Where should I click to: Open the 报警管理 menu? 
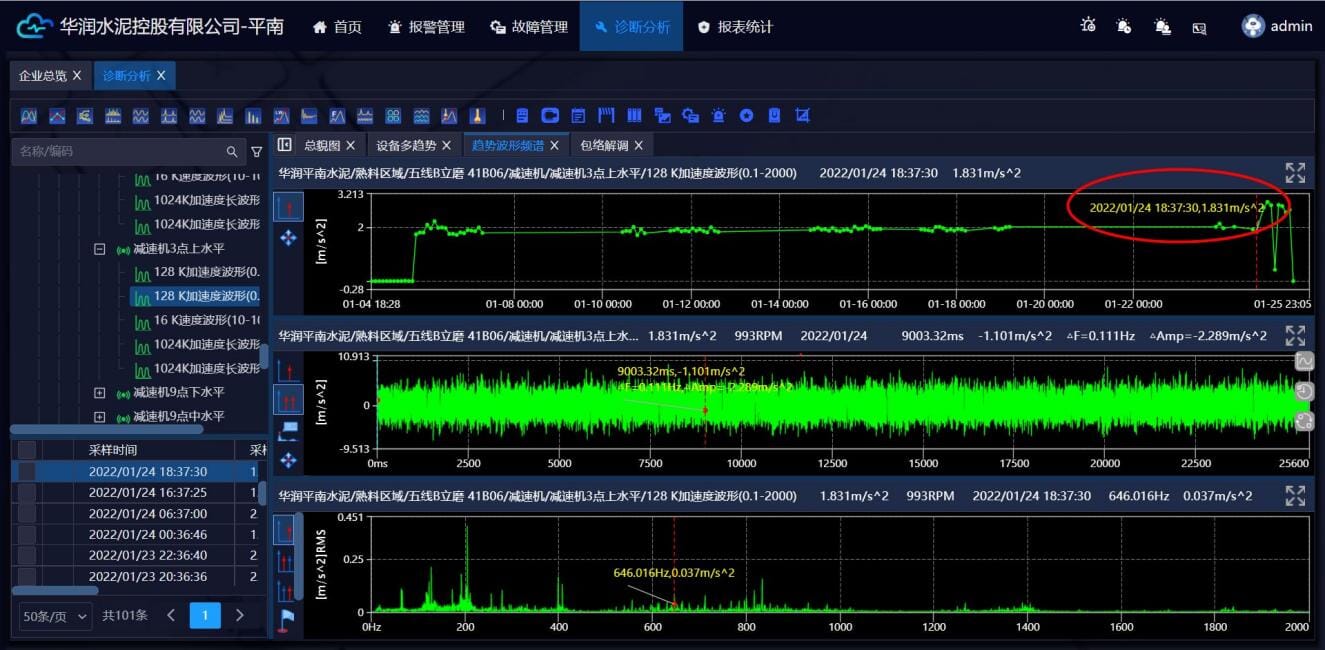tap(426, 27)
